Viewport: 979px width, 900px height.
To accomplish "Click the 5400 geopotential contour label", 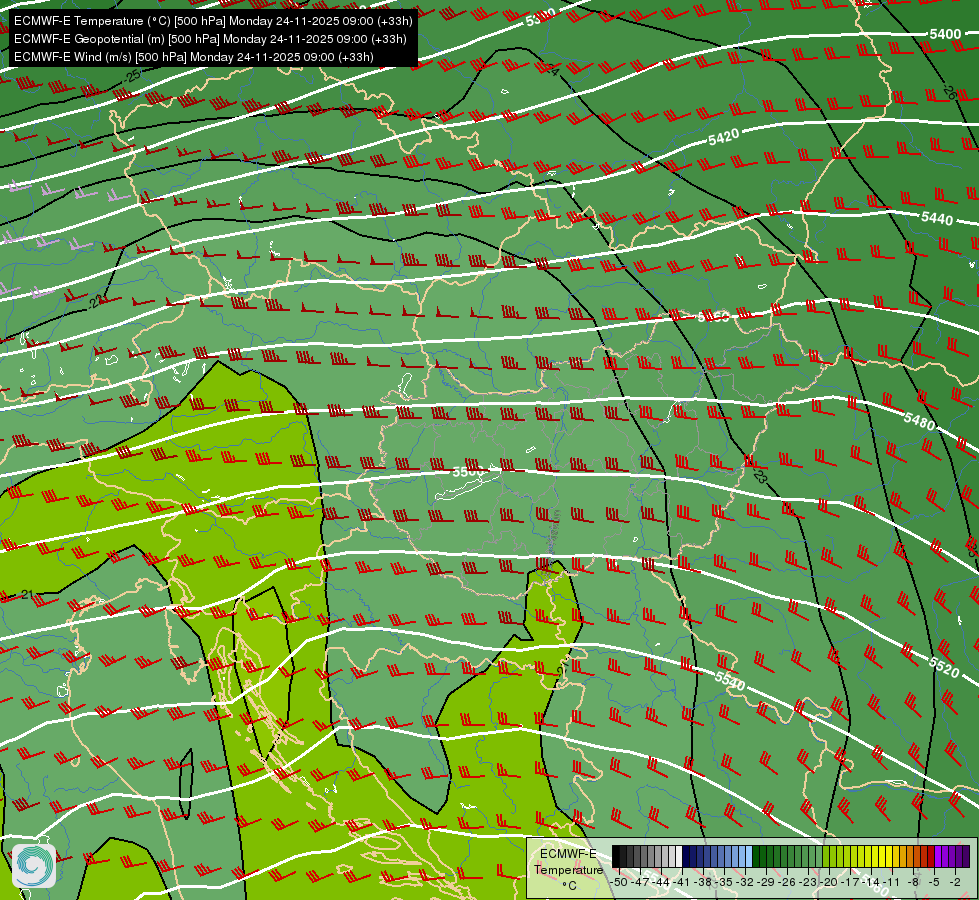I will (x=945, y=34).
